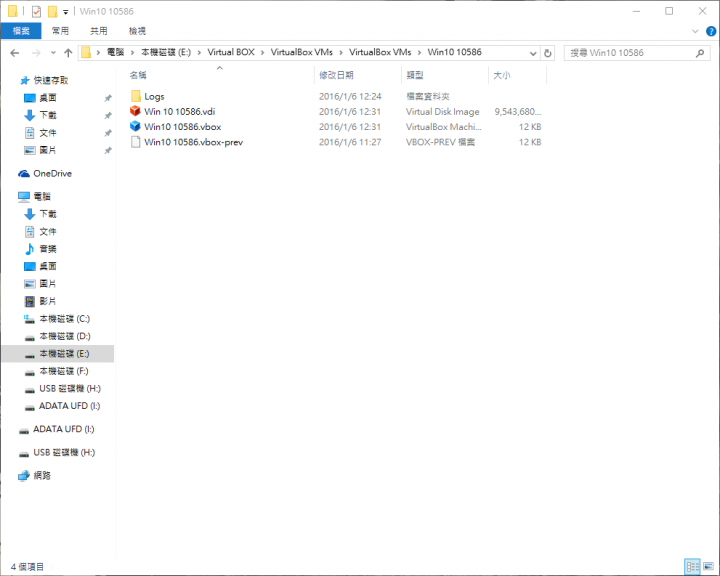Screen dimensions: 720x576
Task: Sort by the 大小 column header
Action: pos(501,75)
